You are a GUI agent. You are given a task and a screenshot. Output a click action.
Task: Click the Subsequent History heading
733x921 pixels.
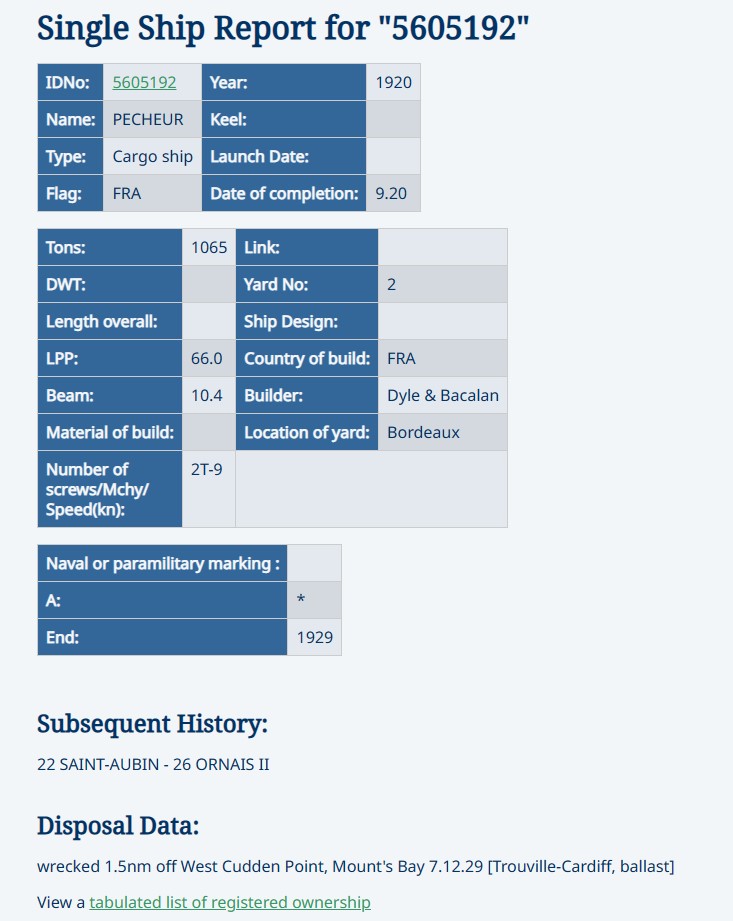click(152, 724)
